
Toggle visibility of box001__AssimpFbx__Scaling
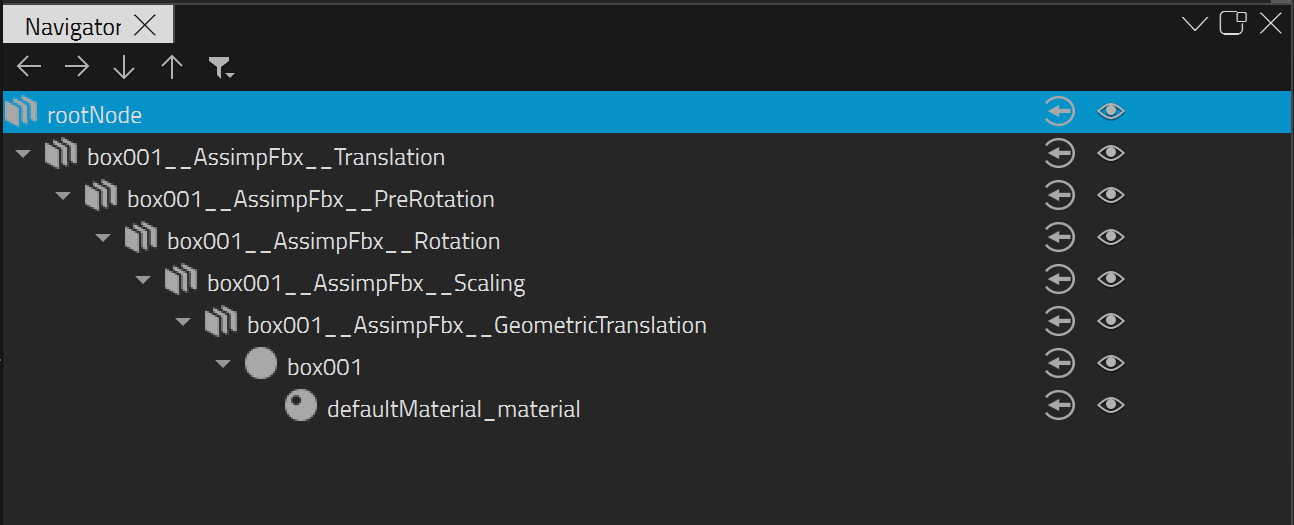point(1111,279)
